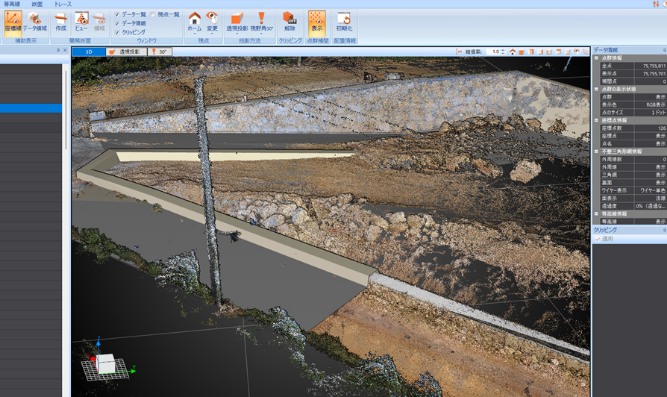Uncheck the データ一覧 checkbox

(117, 14)
